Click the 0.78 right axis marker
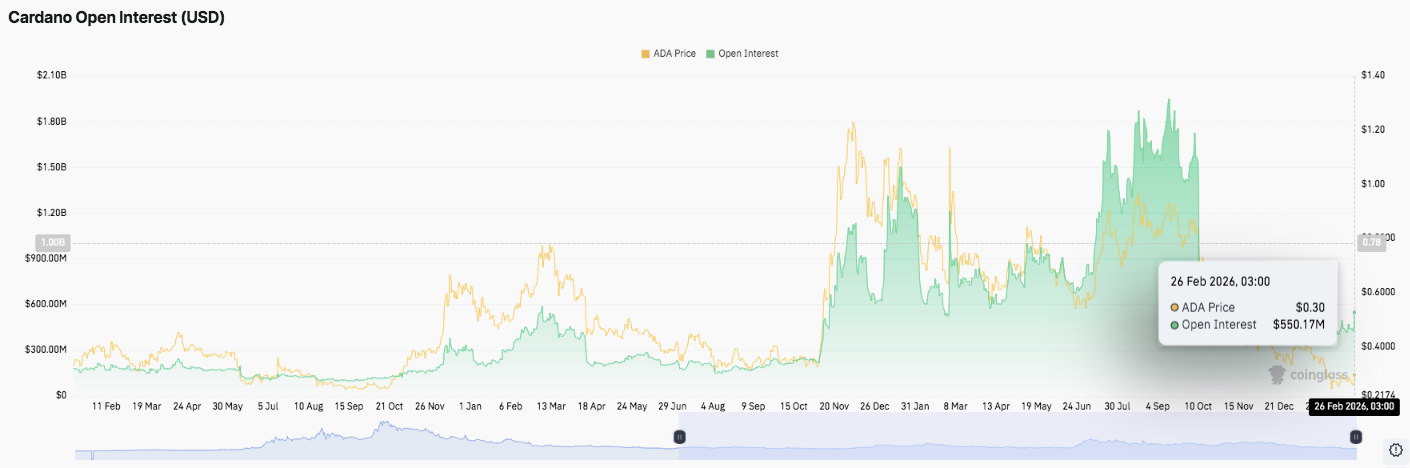Viewport: 1410px width, 468px height. (1370, 242)
